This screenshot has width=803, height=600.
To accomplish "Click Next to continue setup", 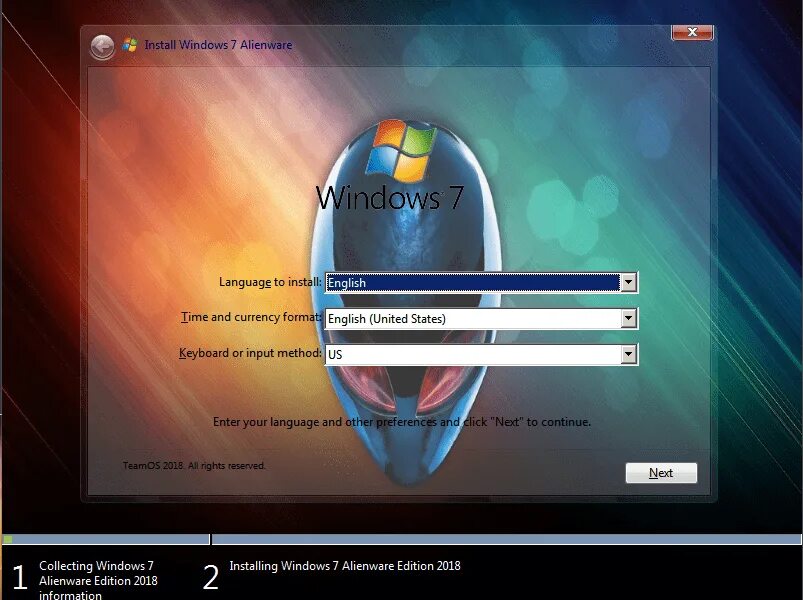I will click(x=661, y=473).
